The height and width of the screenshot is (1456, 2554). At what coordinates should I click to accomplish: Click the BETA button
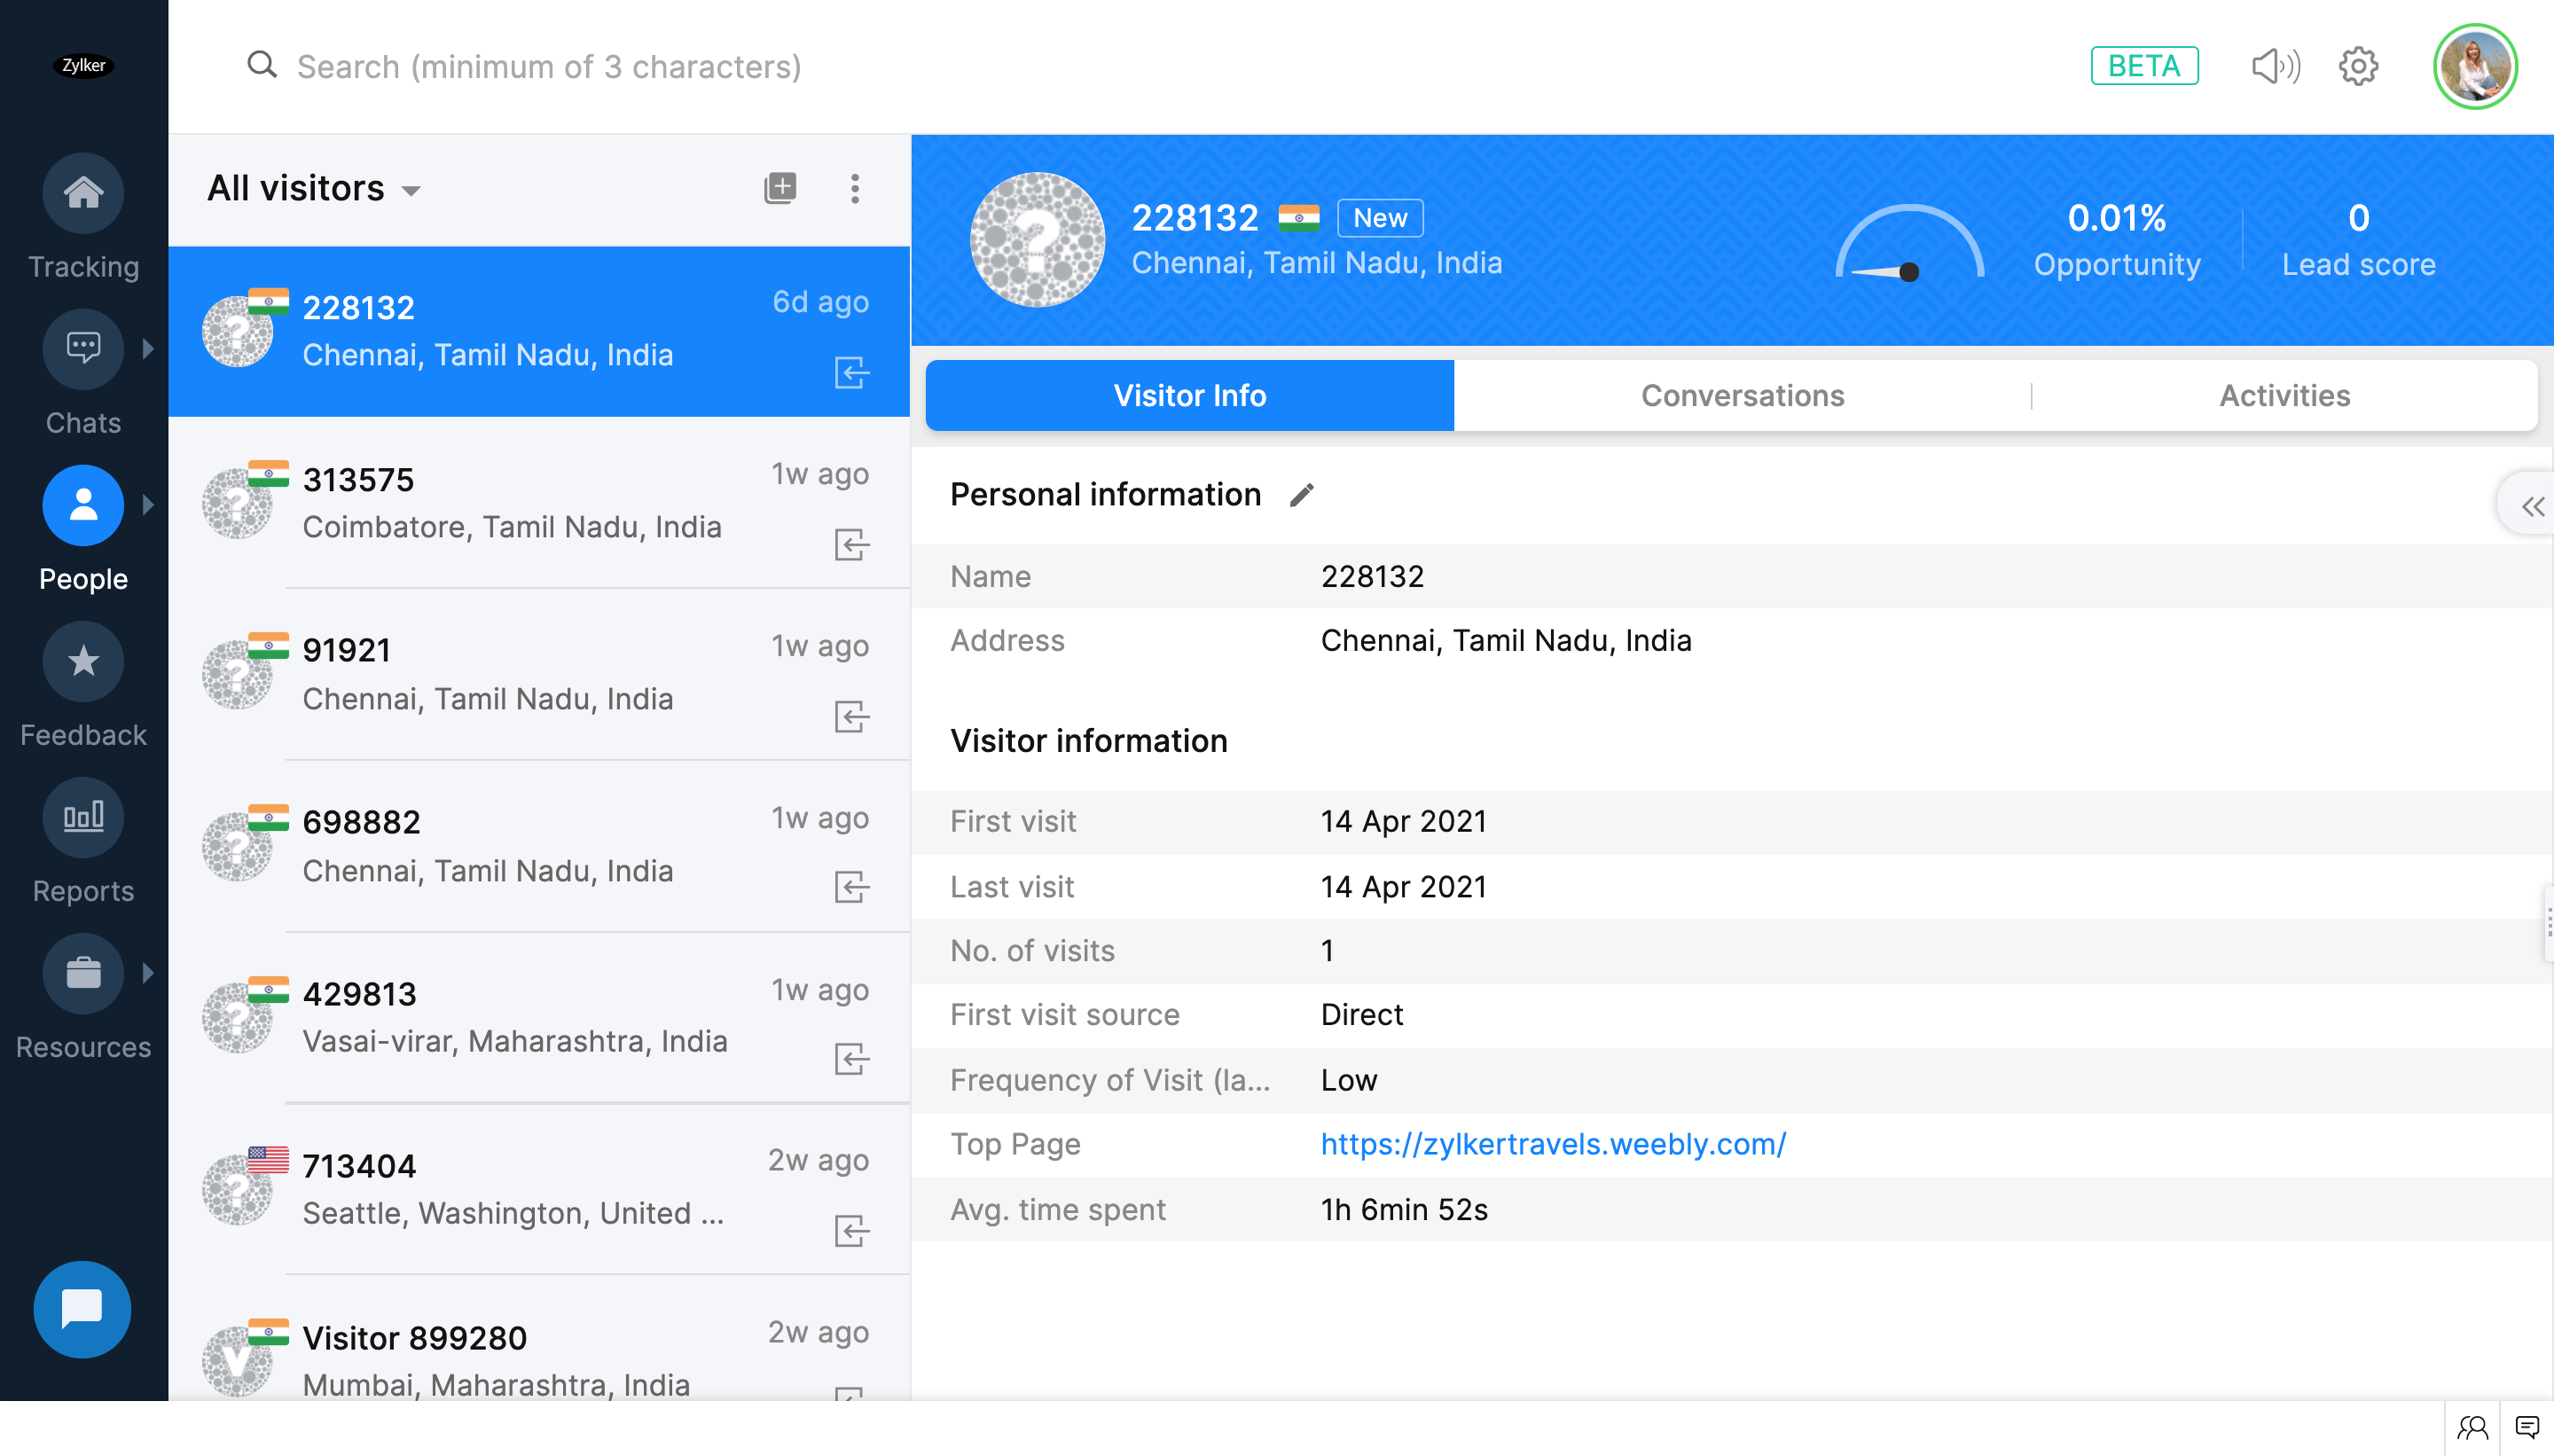click(x=2144, y=66)
